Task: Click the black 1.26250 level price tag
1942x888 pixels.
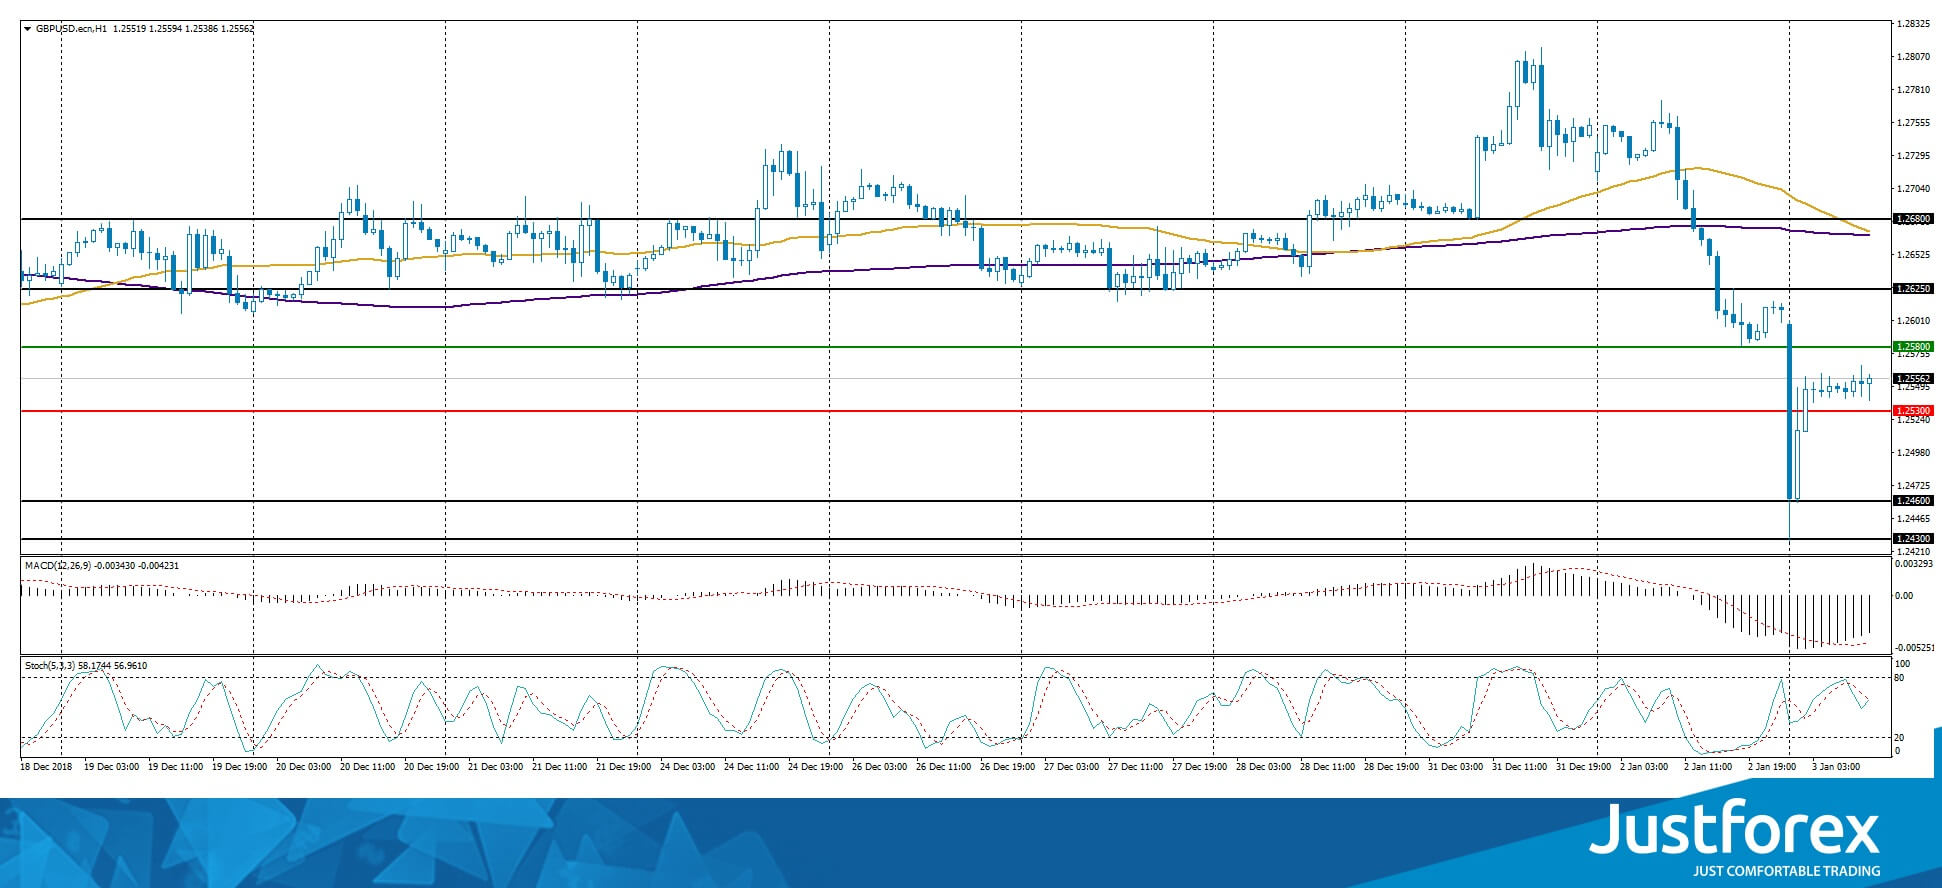Action: 1914,289
